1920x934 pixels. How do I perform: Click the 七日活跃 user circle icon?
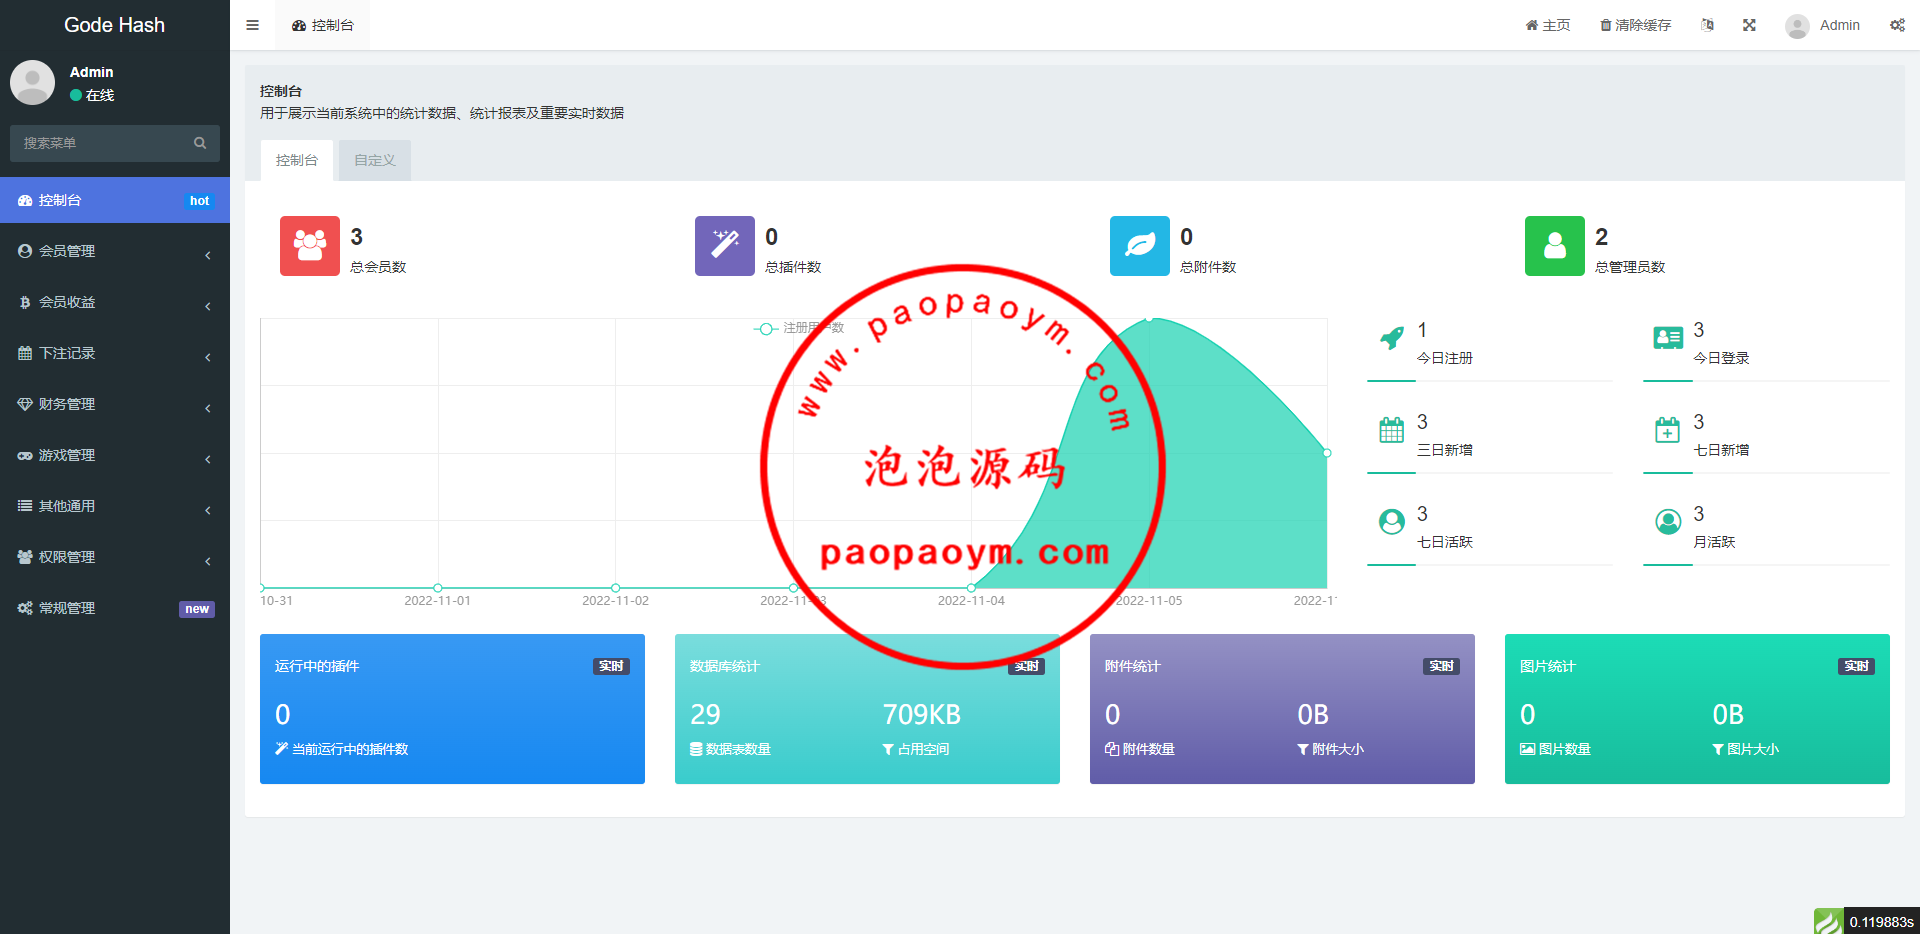click(x=1392, y=522)
